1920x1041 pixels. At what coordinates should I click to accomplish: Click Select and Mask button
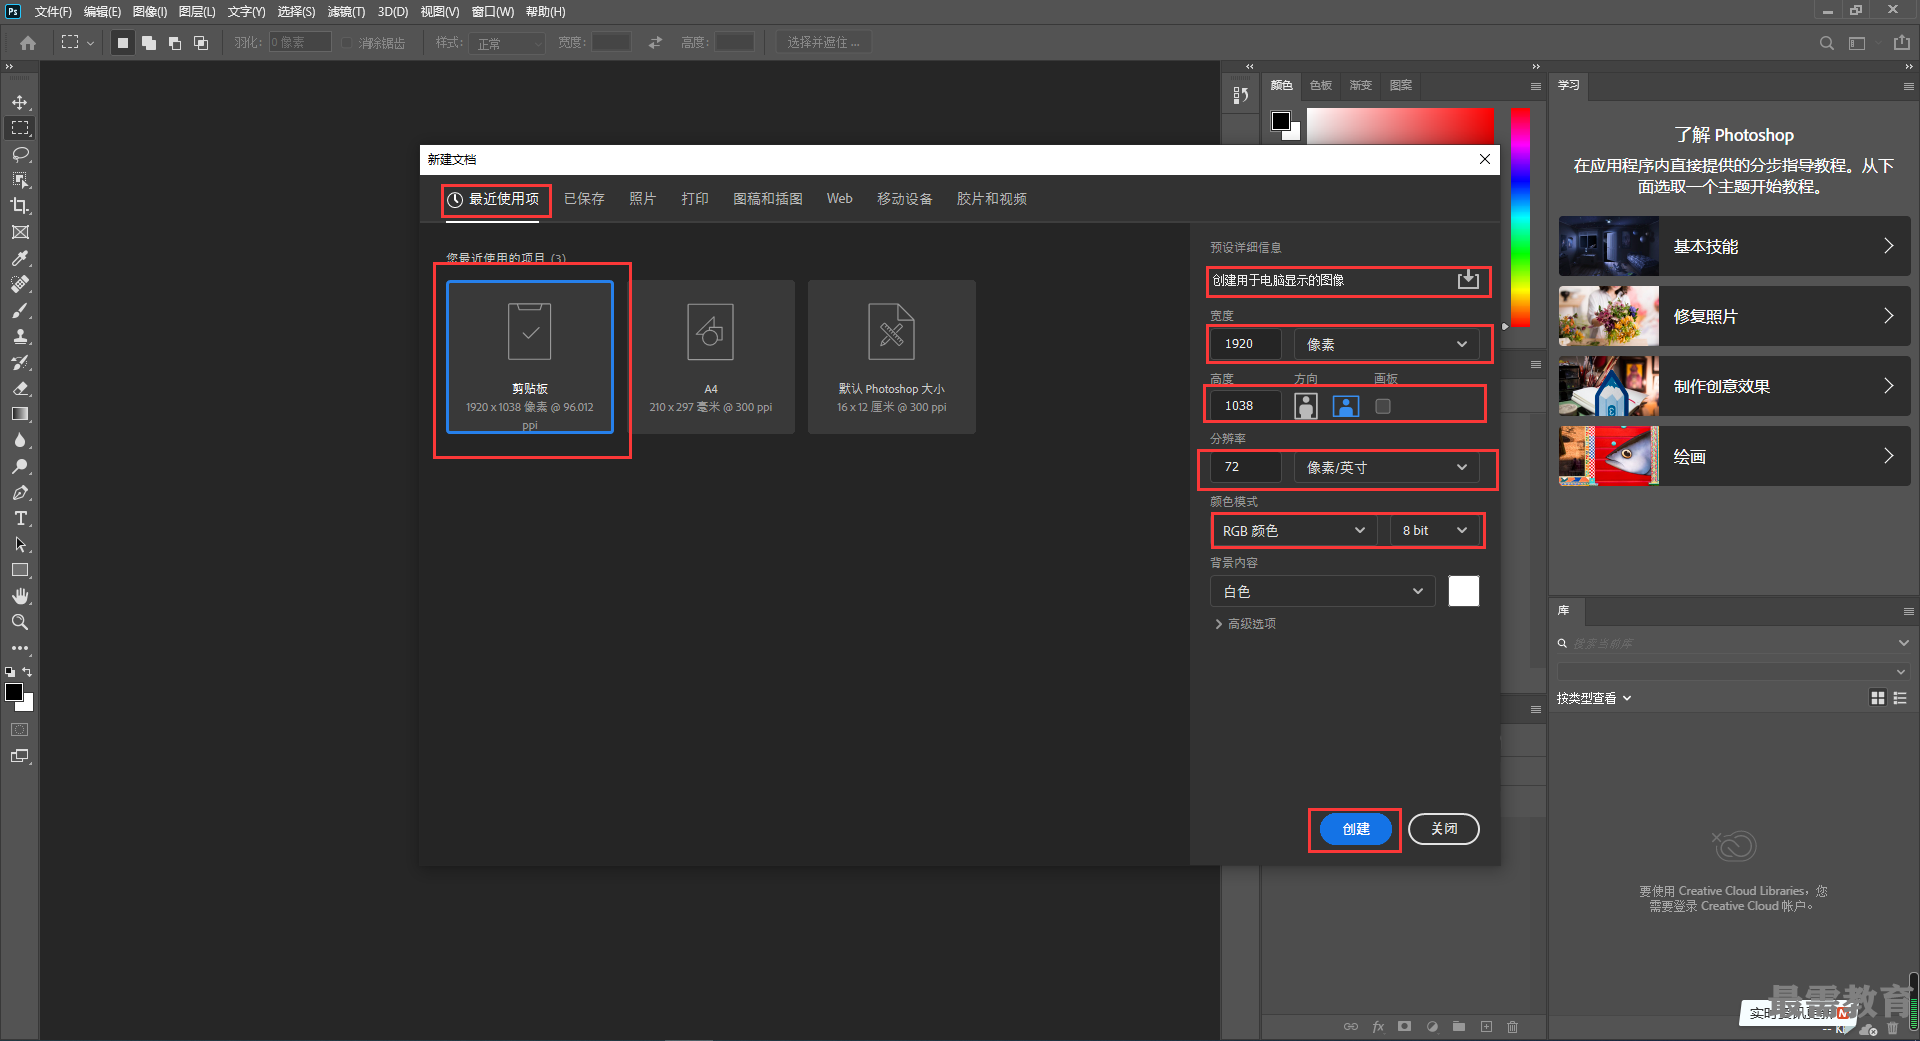coord(823,43)
